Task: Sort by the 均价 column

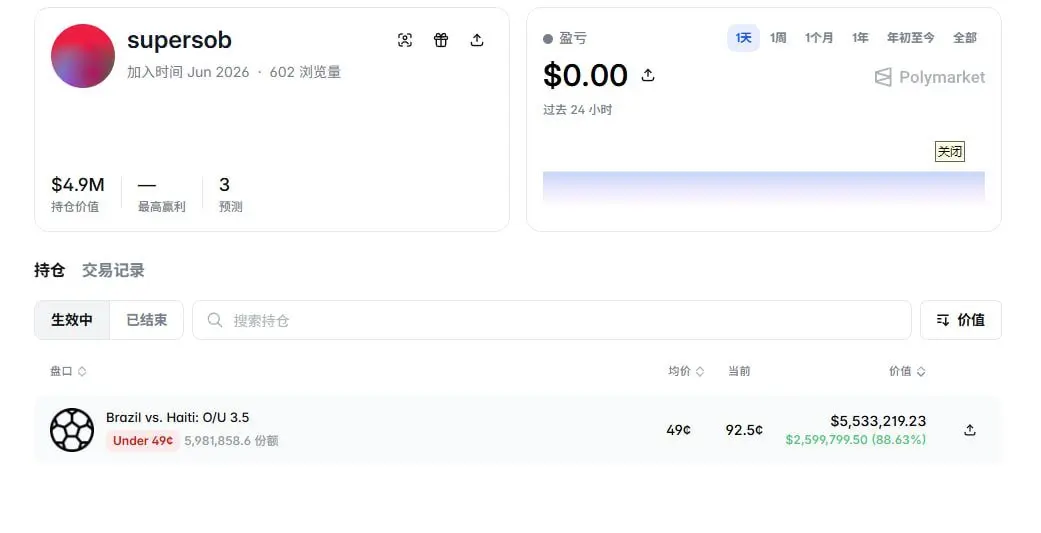Action: point(686,371)
